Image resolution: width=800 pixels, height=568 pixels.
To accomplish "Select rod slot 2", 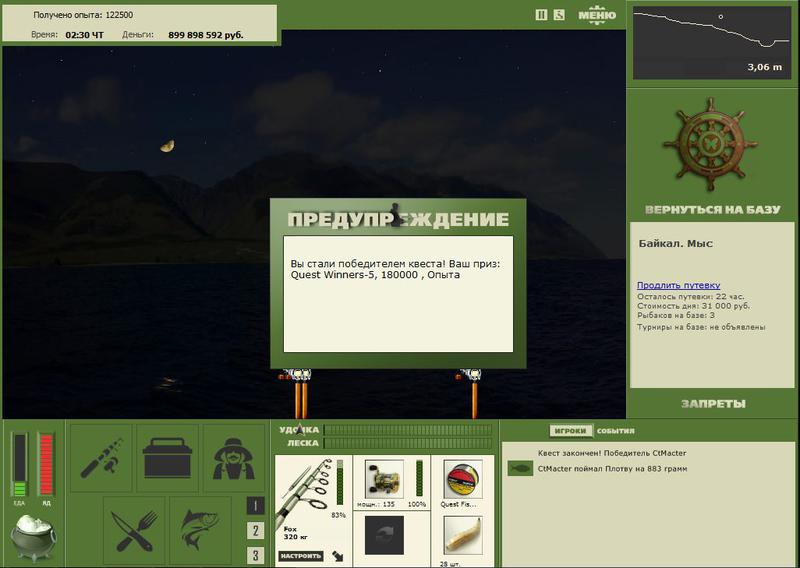I will click(256, 530).
